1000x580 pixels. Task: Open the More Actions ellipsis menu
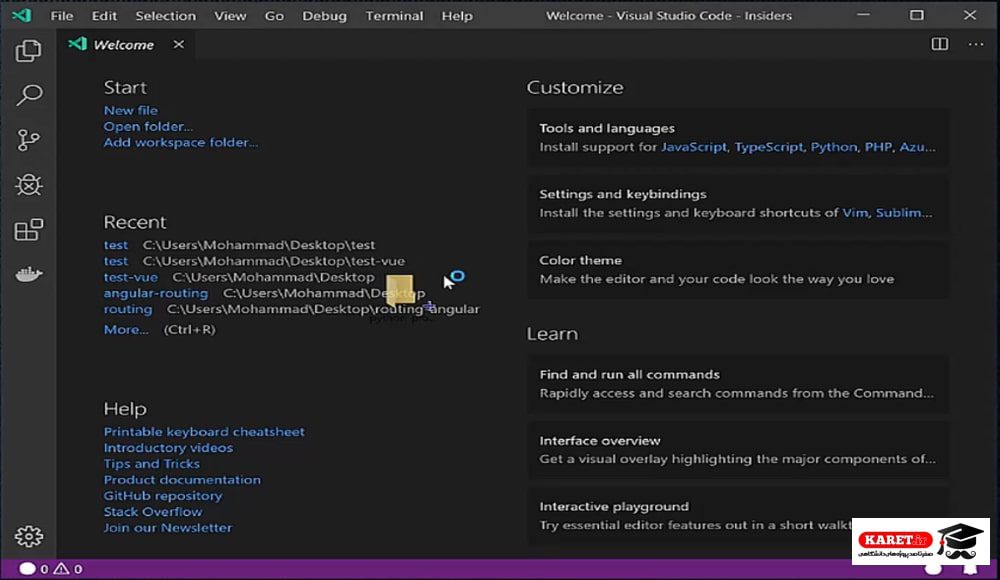pyautogui.click(x=976, y=44)
